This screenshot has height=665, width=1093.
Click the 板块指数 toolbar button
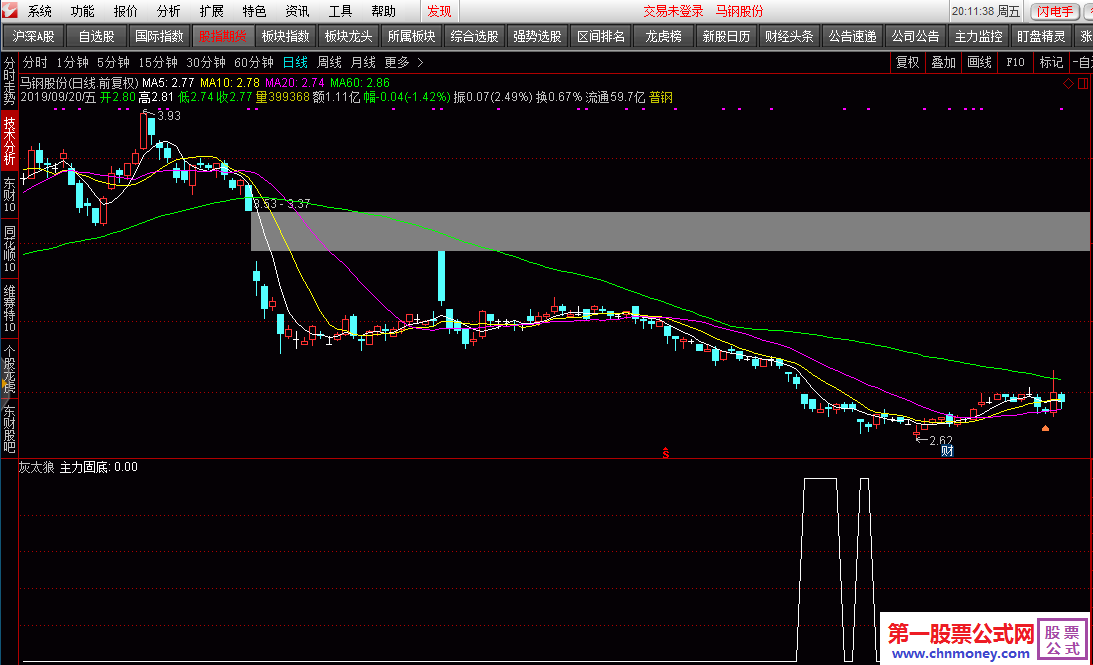(x=285, y=36)
